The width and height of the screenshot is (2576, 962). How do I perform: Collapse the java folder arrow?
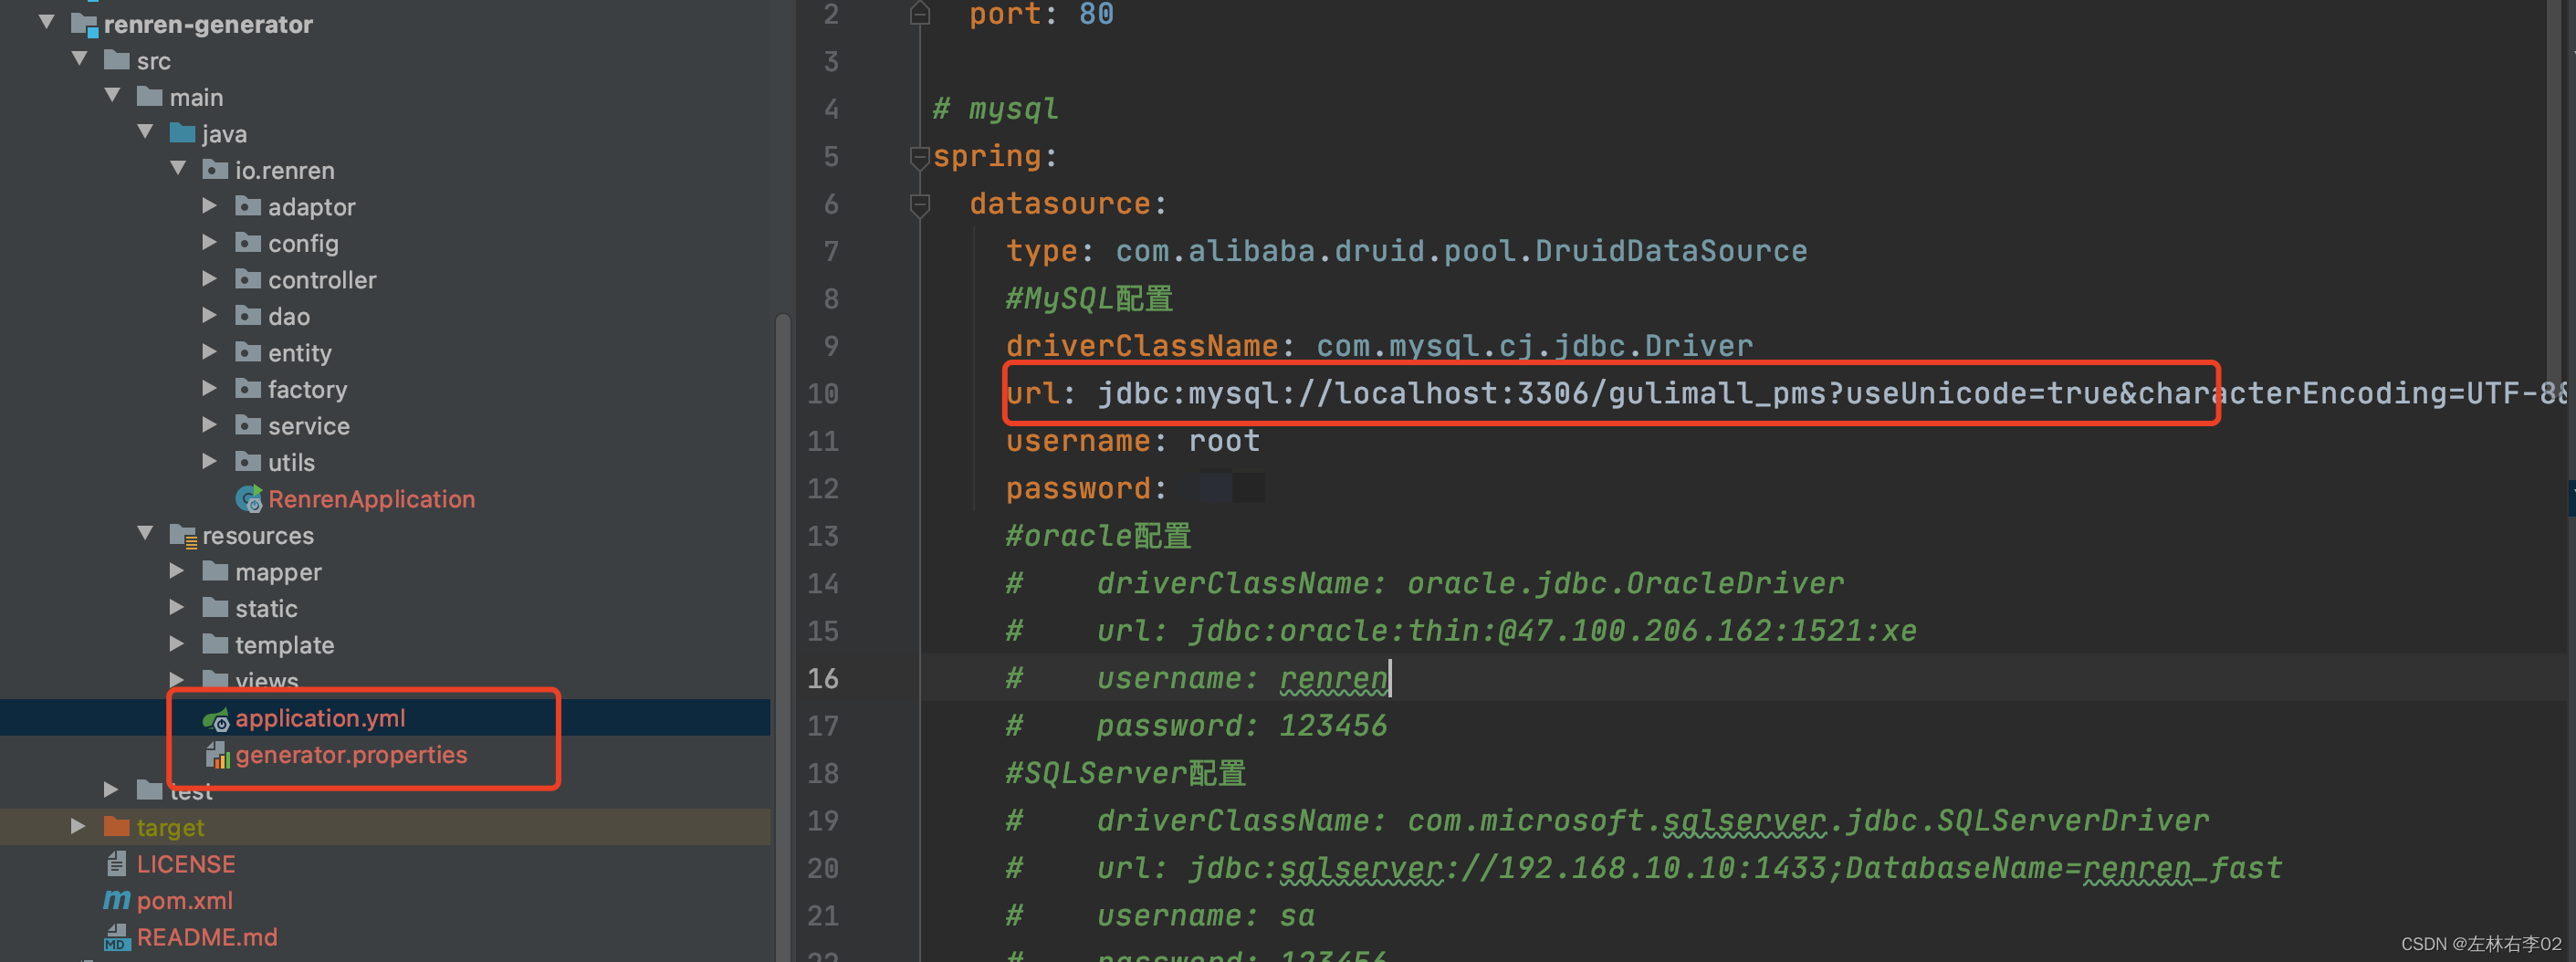click(146, 132)
